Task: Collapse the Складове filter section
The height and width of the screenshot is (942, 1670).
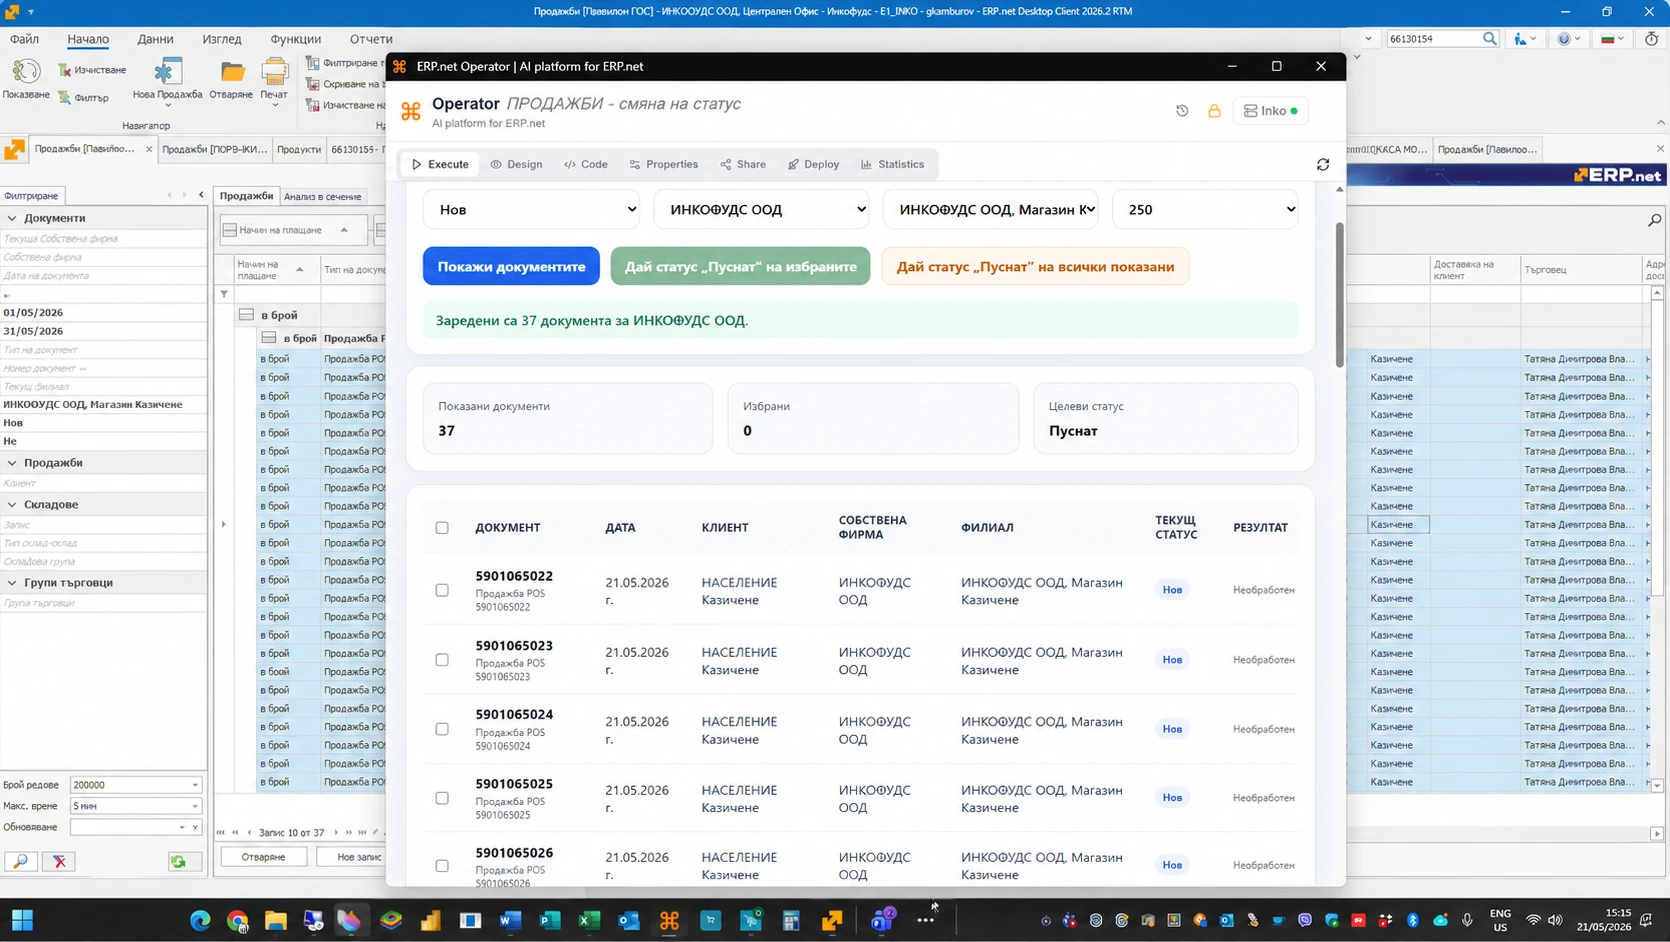Action: (12, 505)
